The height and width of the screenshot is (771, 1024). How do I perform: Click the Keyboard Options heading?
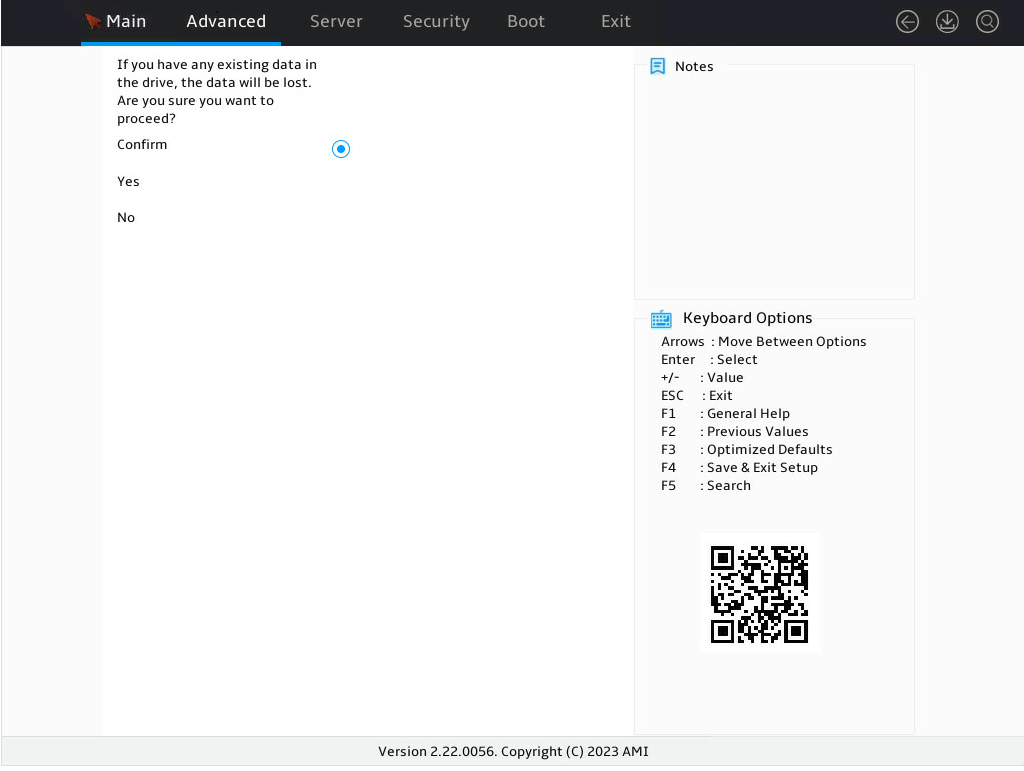coord(747,318)
